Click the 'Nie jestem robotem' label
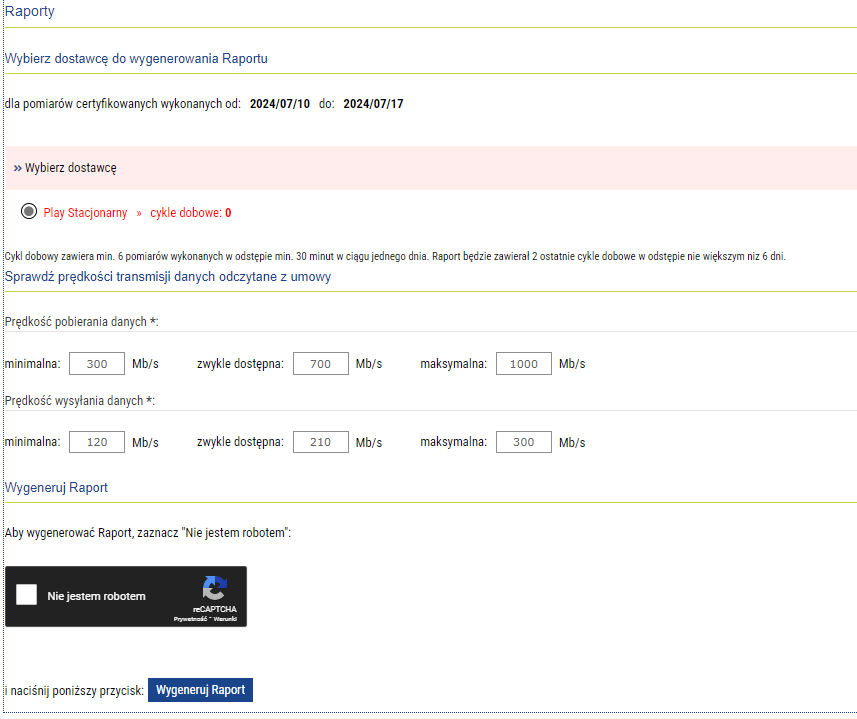Viewport: 857px width, 719px height. pyautogui.click(x=97, y=596)
